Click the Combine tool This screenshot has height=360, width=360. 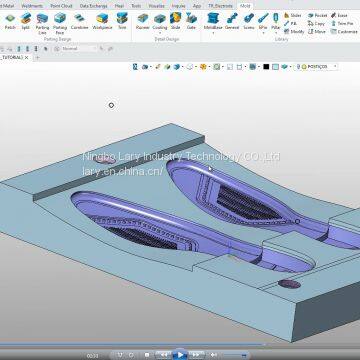pos(79,21)
